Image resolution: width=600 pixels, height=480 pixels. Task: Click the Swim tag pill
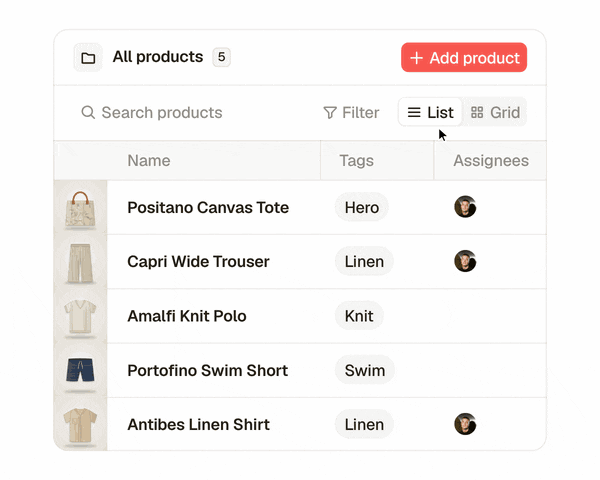pos(365,370)
